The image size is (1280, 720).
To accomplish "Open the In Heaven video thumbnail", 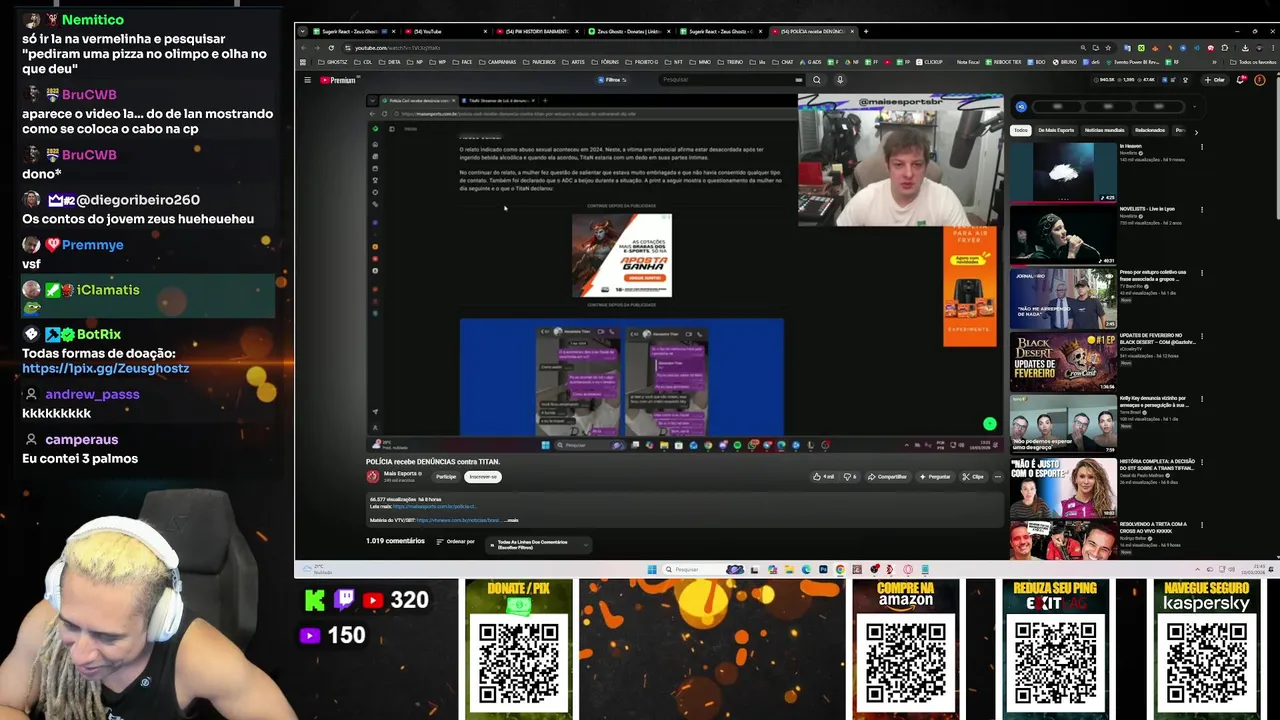I will point(1063,172).
